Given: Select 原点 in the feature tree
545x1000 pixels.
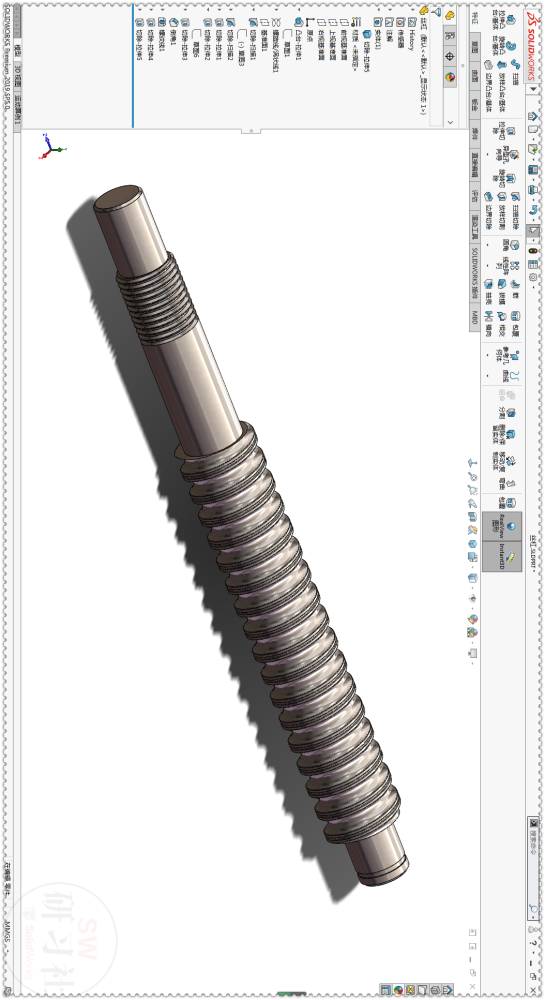Looking at the screenshot, I should click(309, 28).
